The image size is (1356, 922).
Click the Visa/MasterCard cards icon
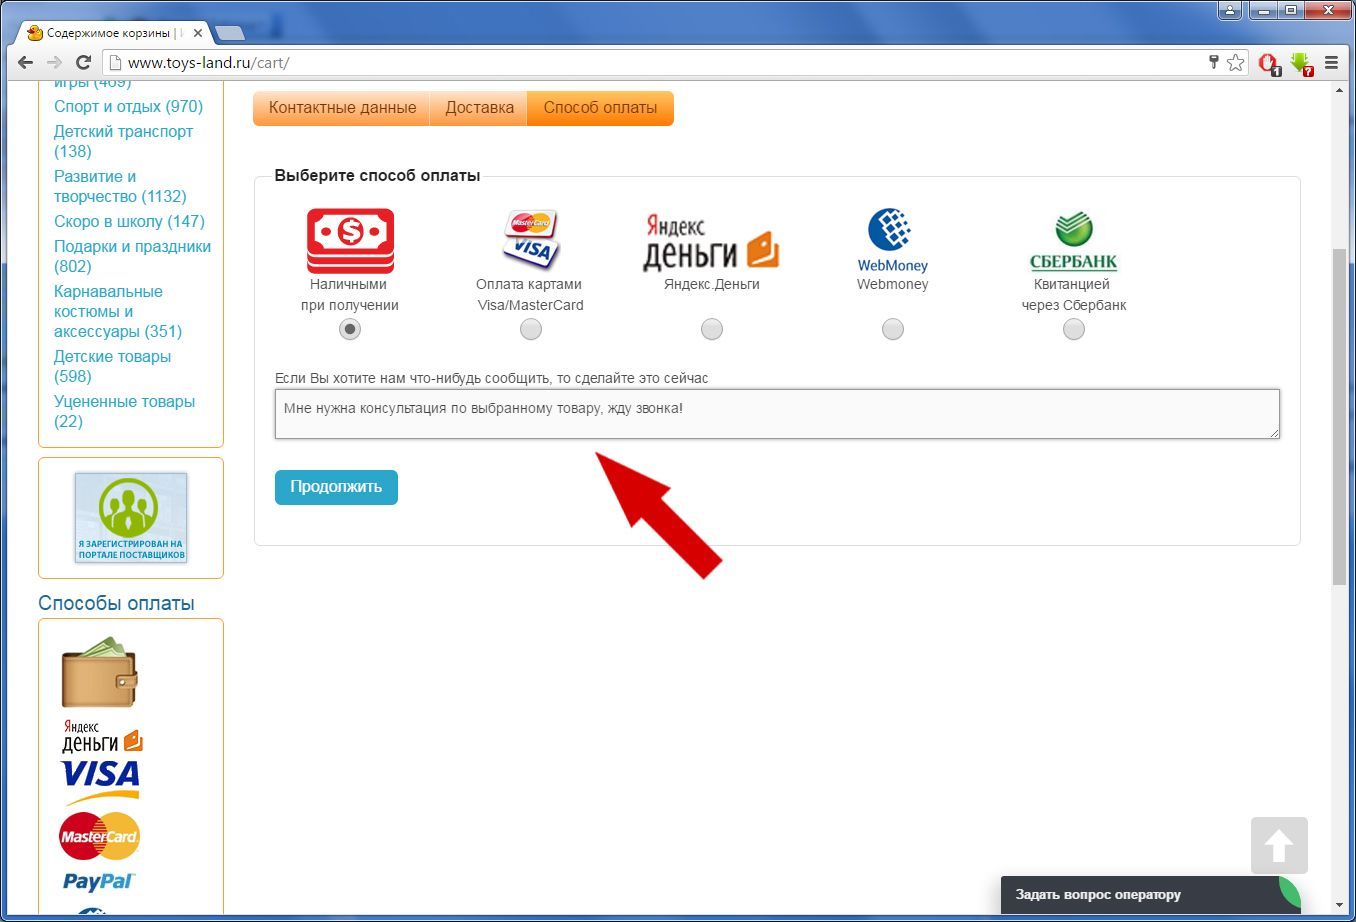tap(530, 239)
